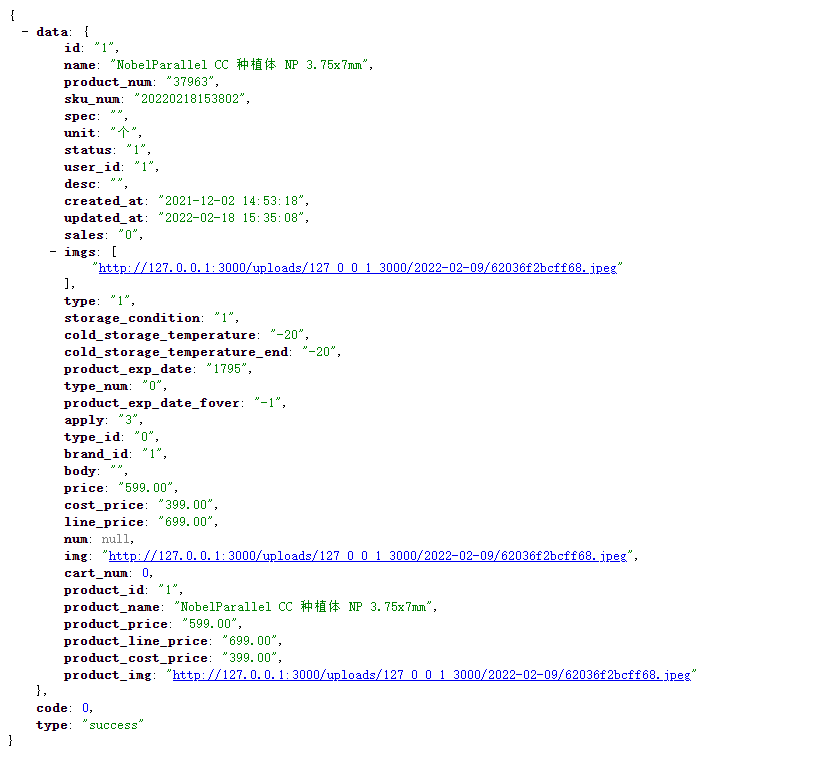Select the product_num value 37963
The height and width of the screenshot is (769, 824).
(190, 82)
